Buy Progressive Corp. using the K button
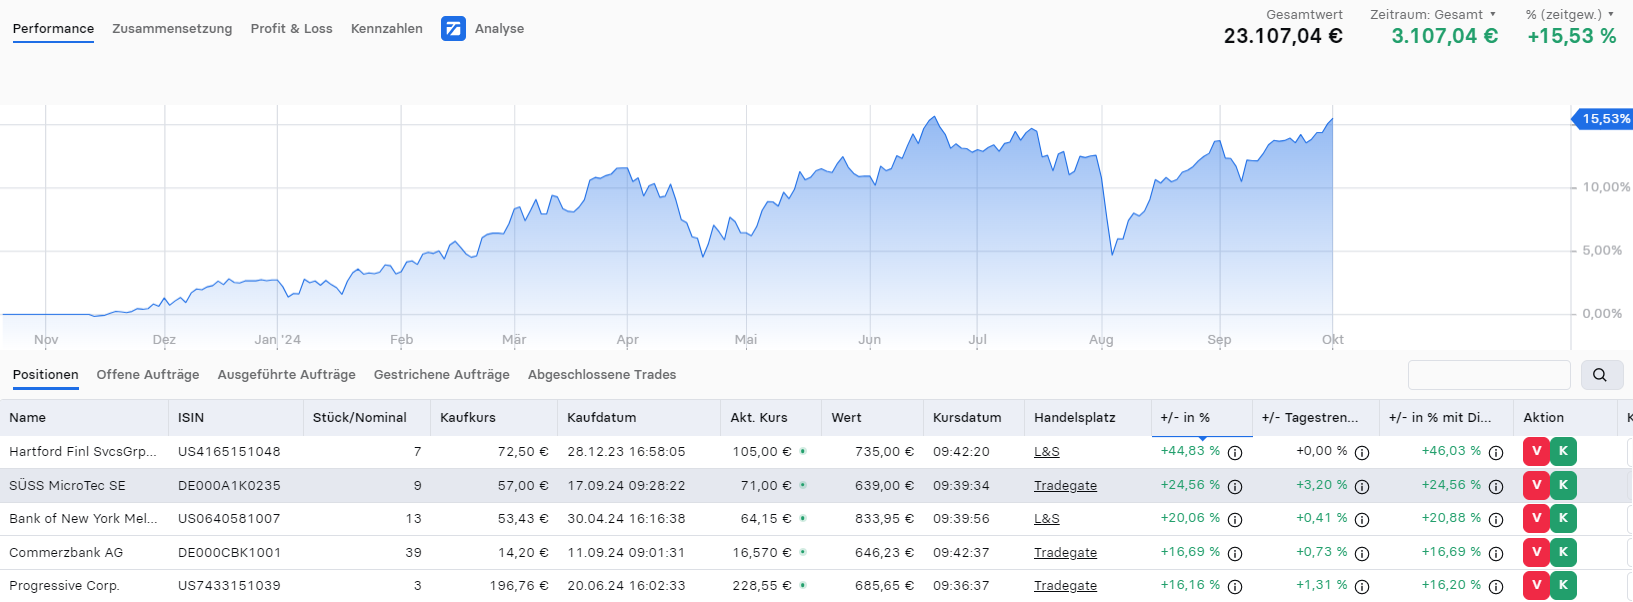 1563,585
